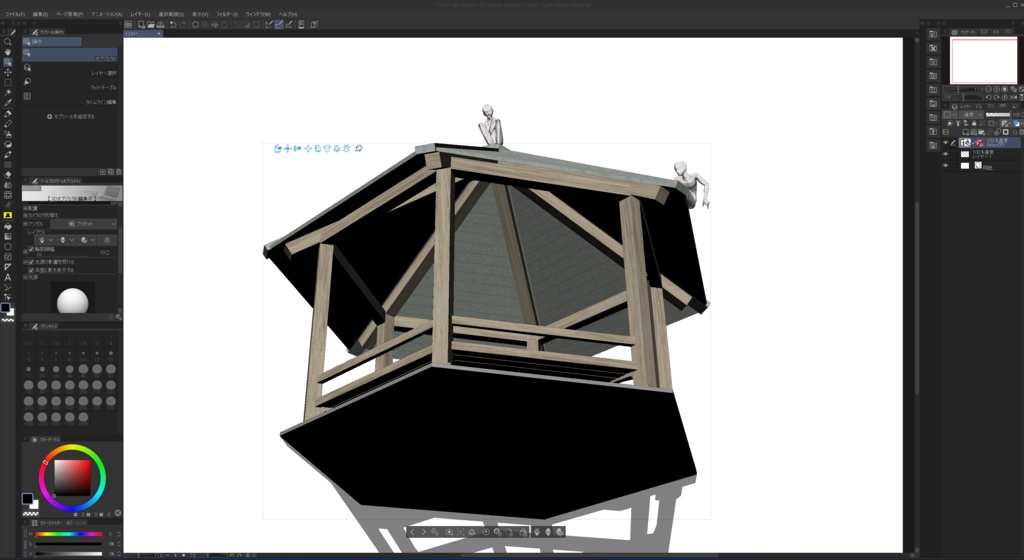The image size is (1024, 560).
Task: Select the タイムライン編集 sub tool
Action: tap(70, 99)
